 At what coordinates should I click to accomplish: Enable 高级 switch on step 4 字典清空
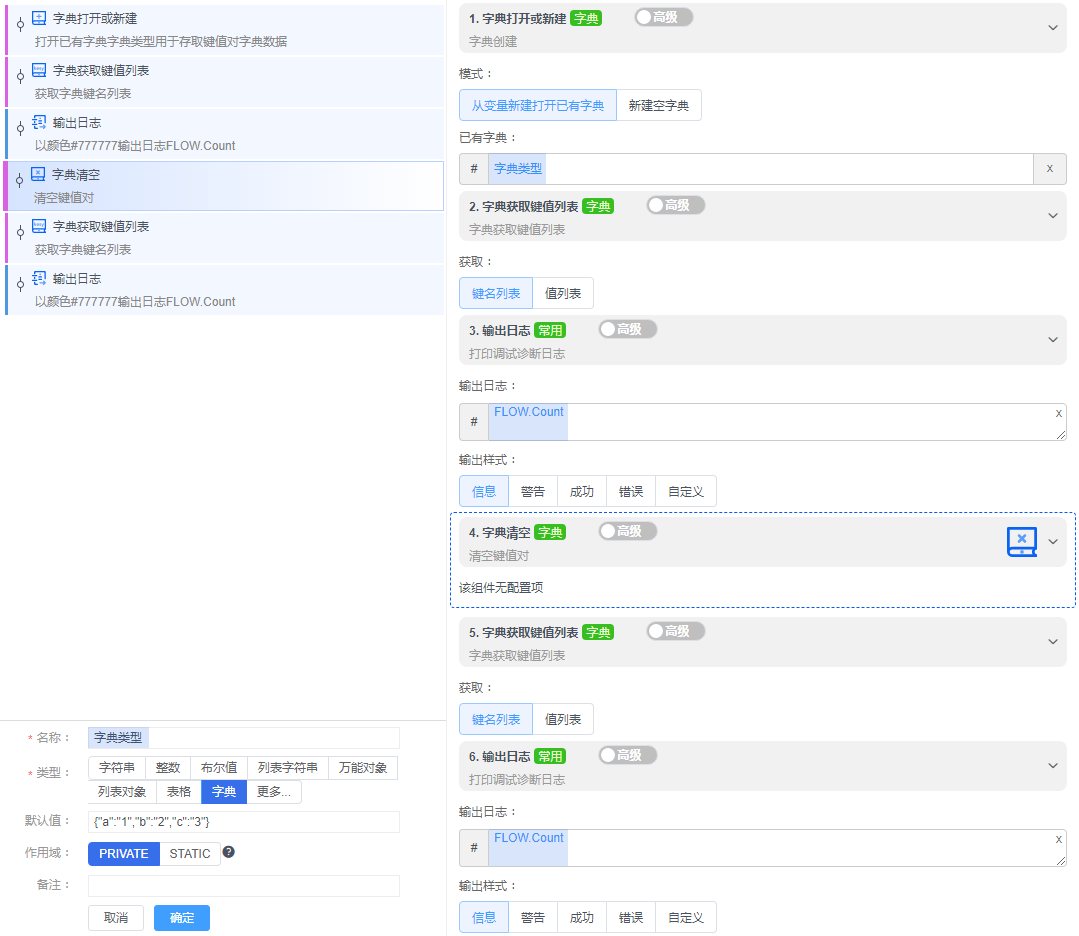click(627, 531)
